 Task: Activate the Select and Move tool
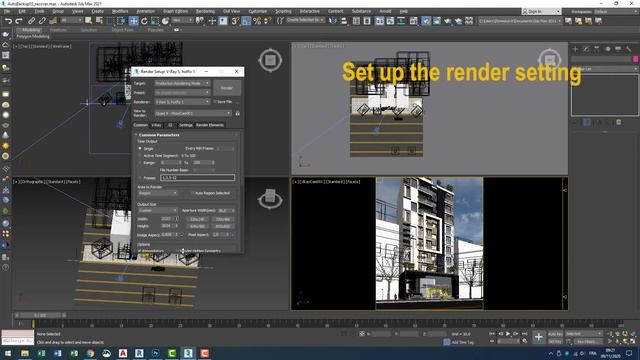[x=133, y=21]
